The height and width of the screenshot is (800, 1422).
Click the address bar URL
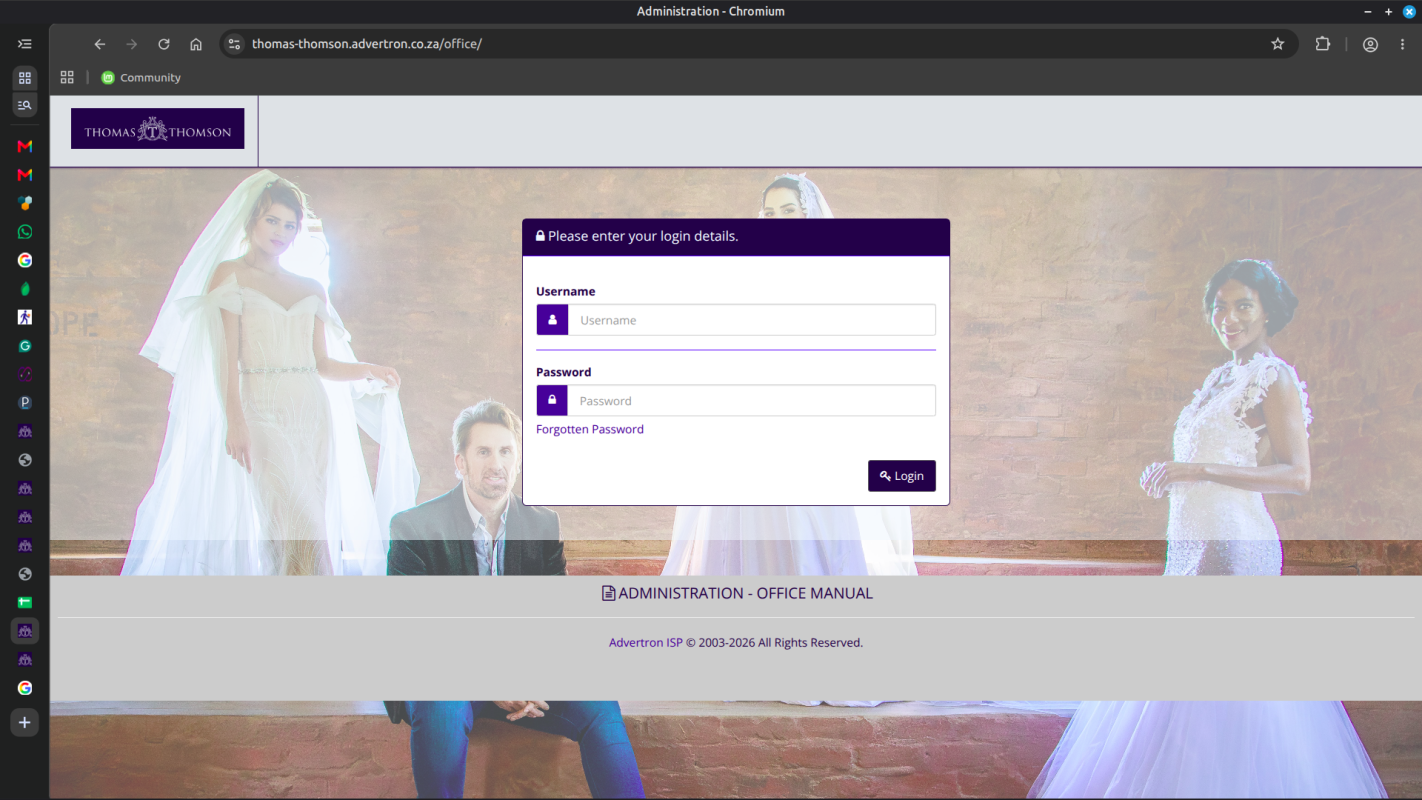click(366, 44)
